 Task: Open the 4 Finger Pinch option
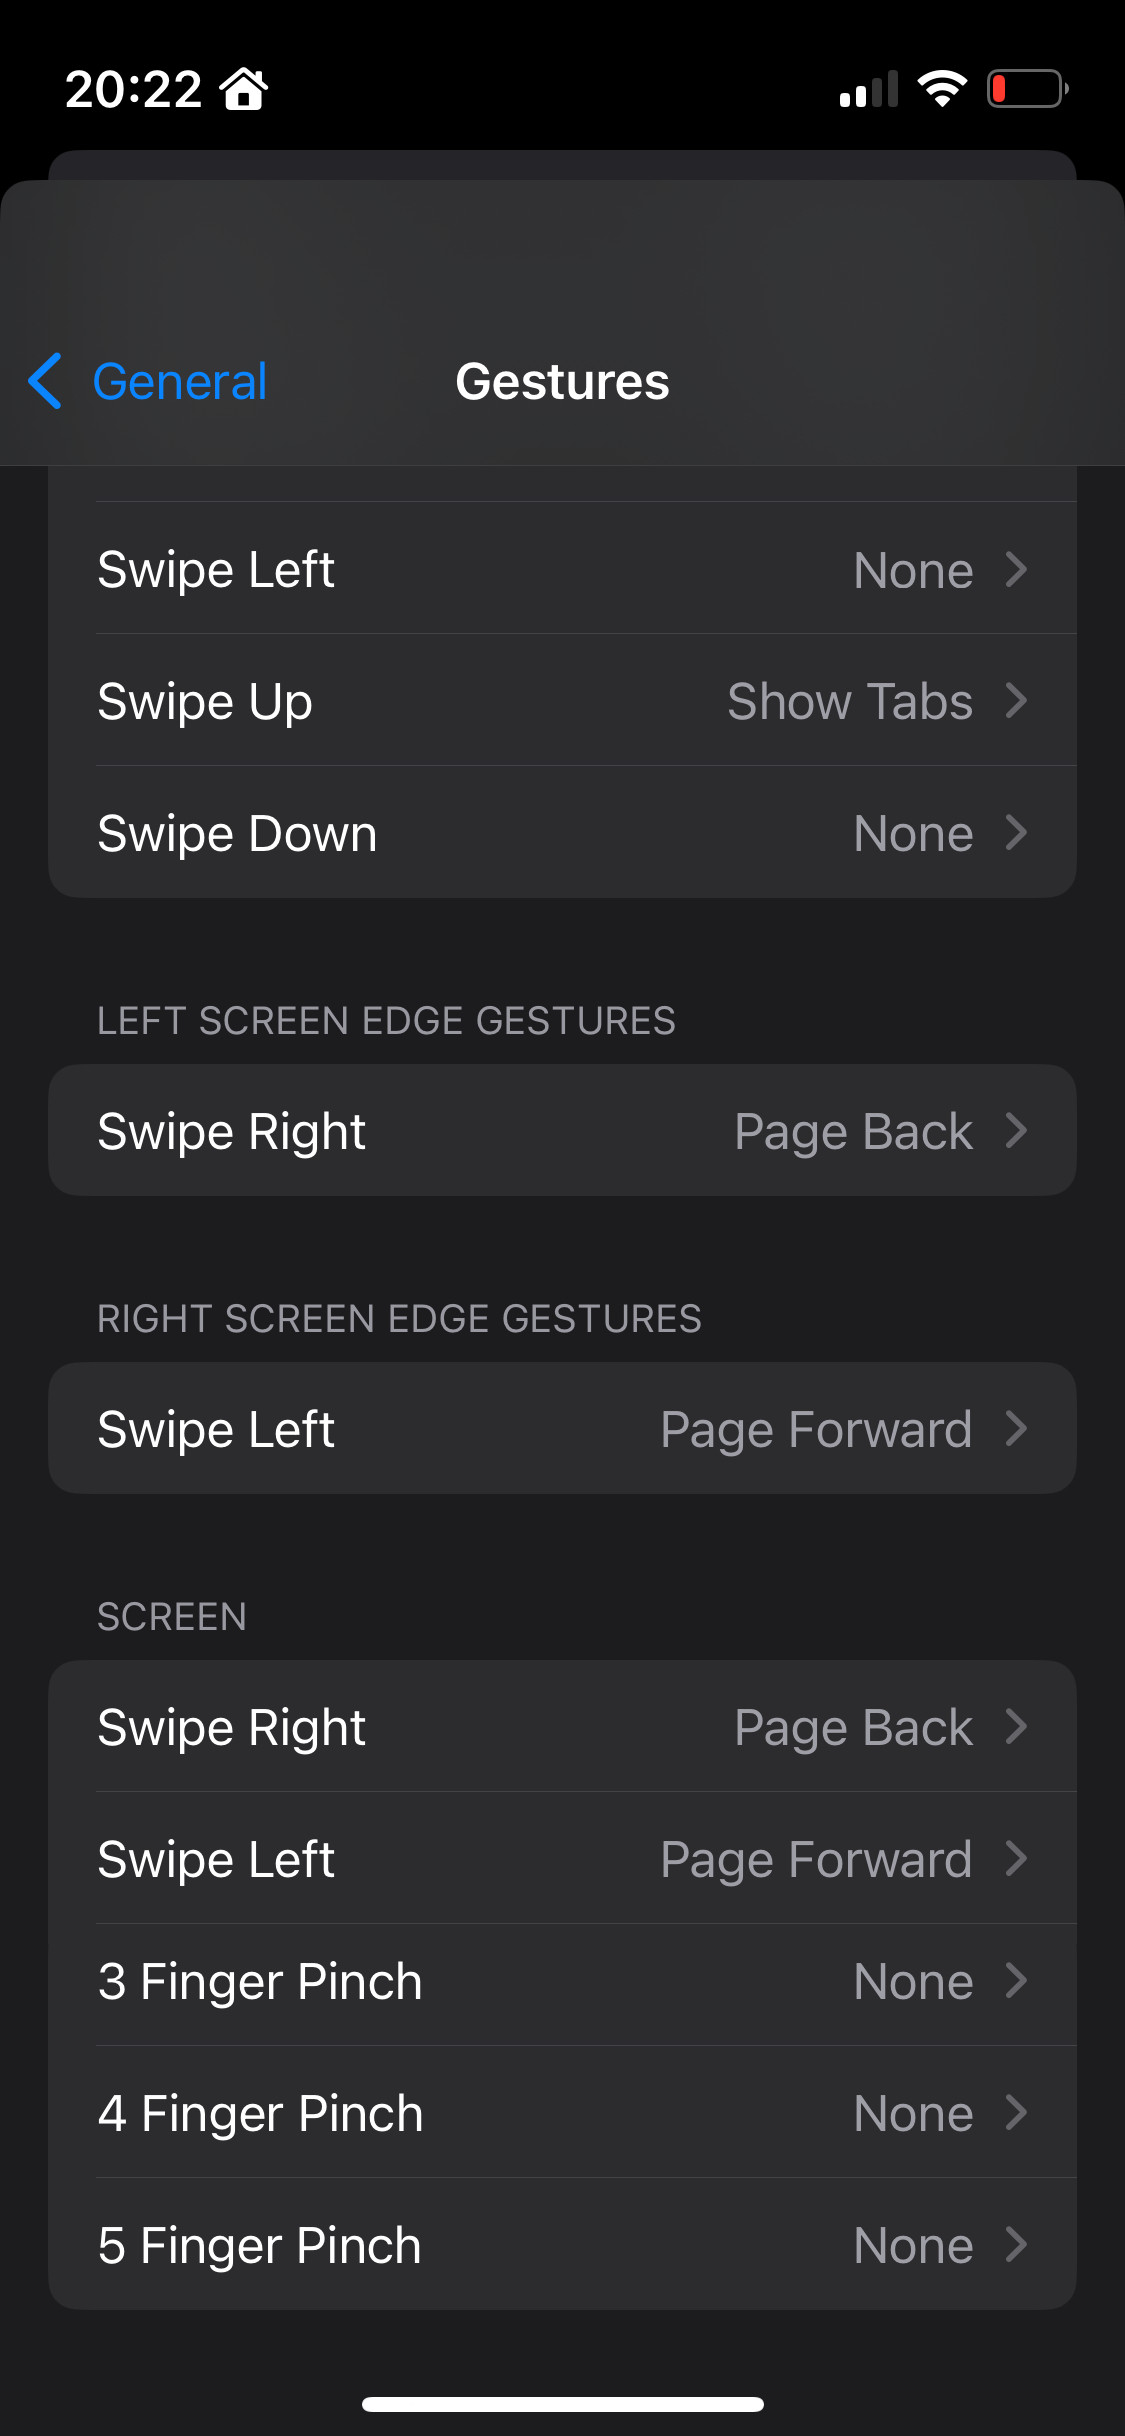562,2113
